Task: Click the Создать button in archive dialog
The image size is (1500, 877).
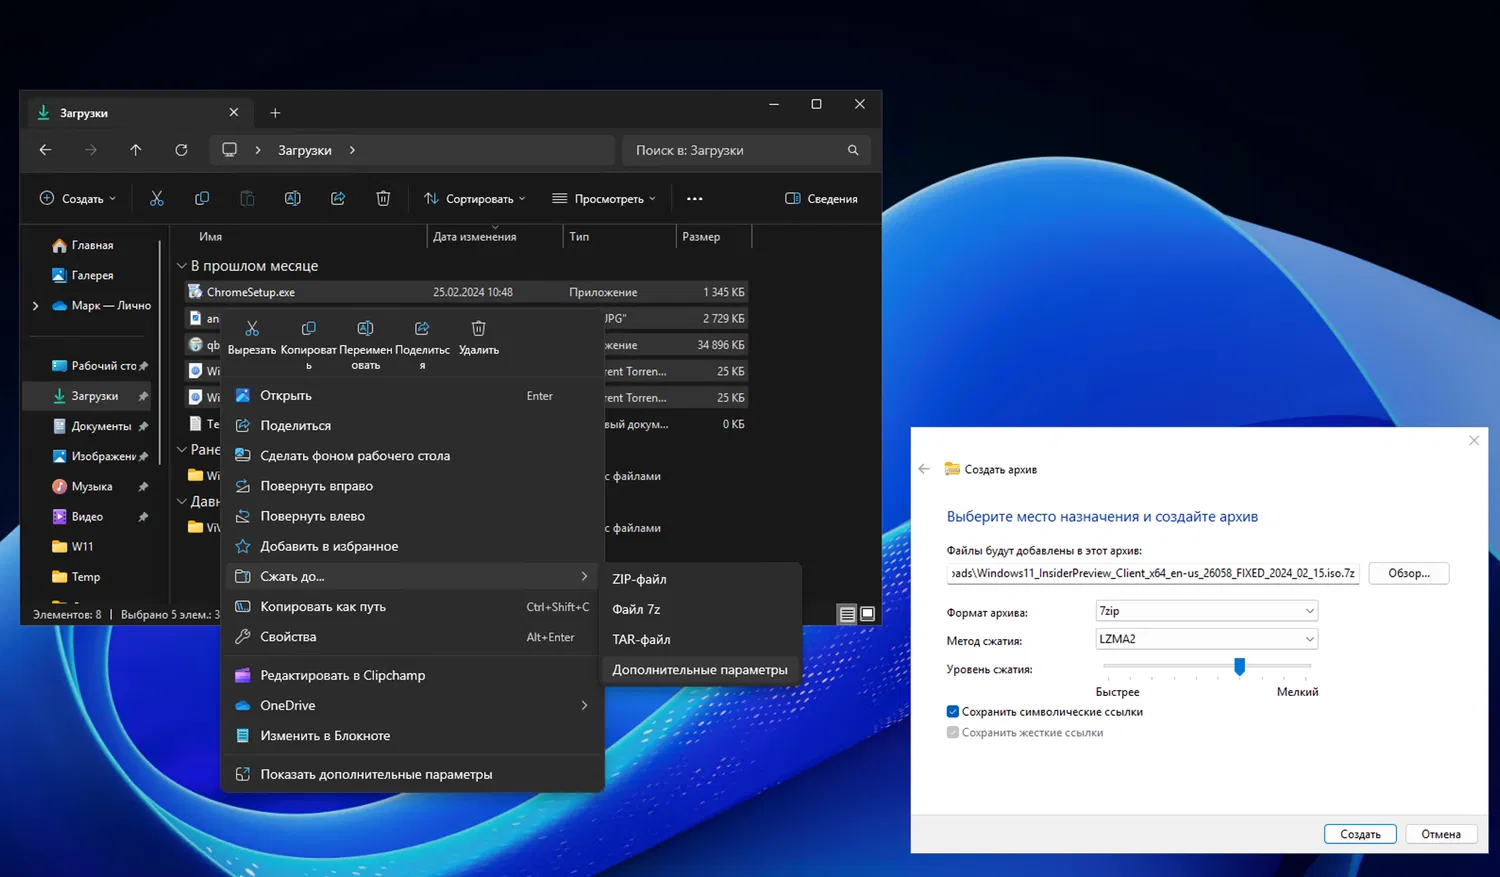Action: [x=1360, y=834]
